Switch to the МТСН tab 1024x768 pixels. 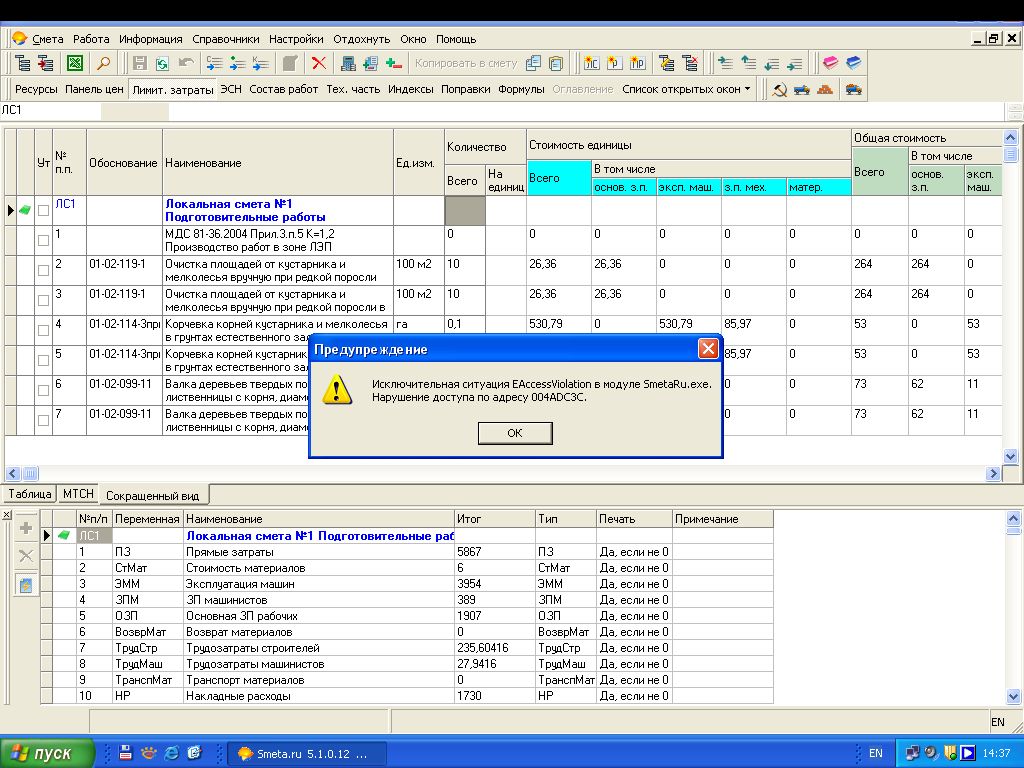coord(78,494)
